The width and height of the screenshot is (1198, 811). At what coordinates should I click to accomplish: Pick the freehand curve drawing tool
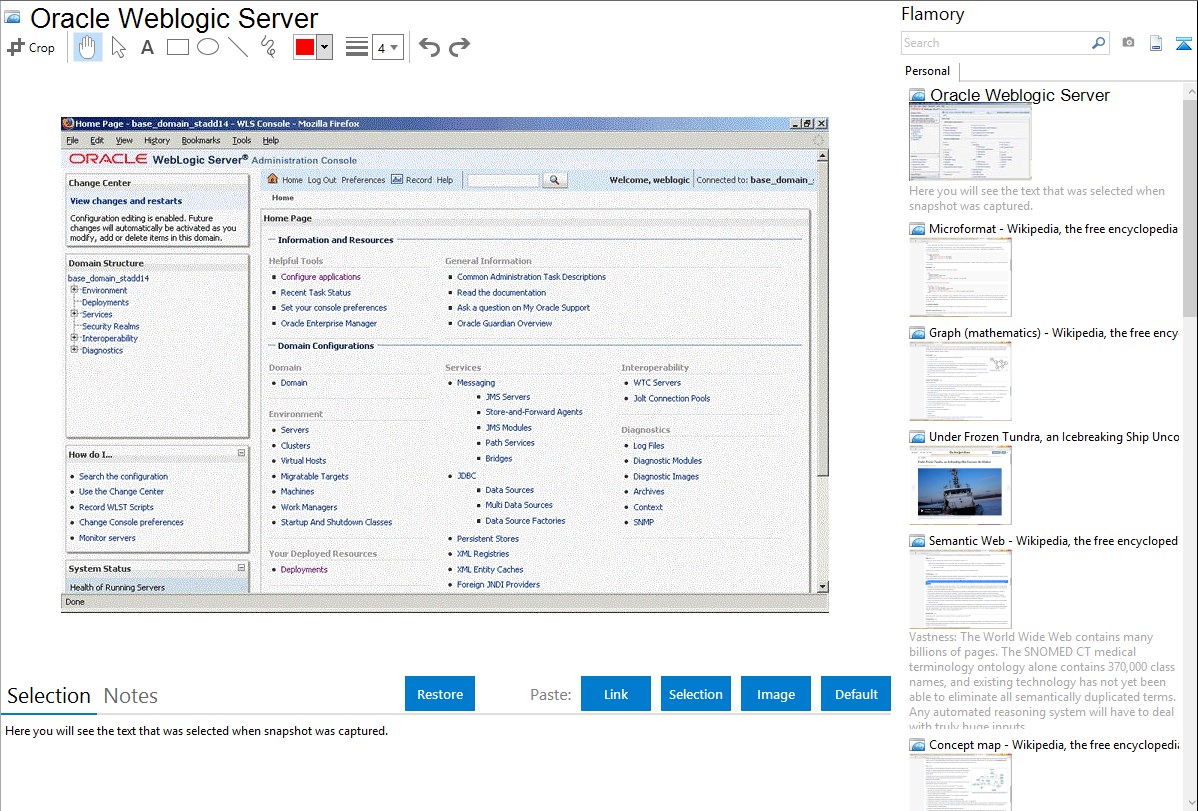tap(267, 47)
